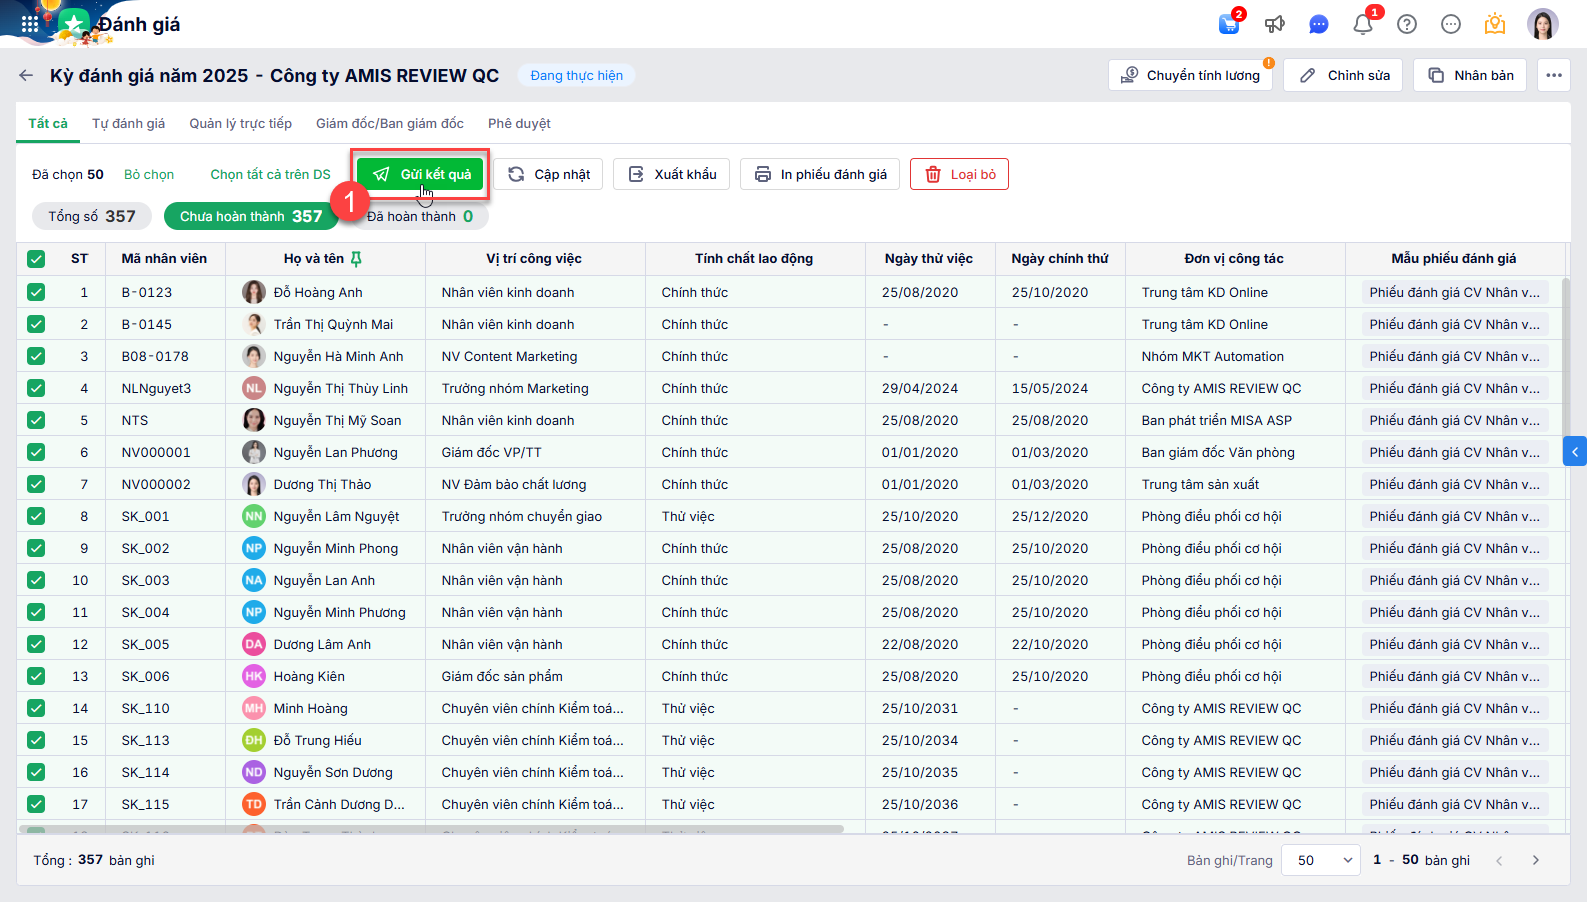The width and height of the screenshot is (1587, 902).
Task: Open the records per page dropdown
Action: point(1323,860)
